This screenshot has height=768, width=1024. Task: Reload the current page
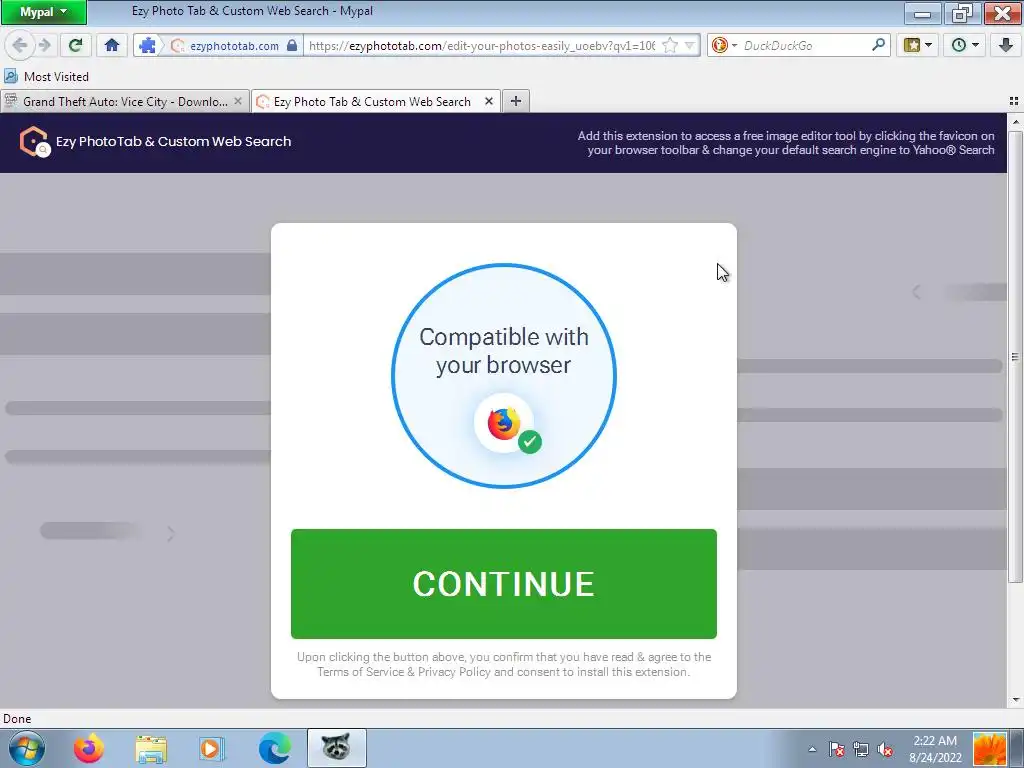point(75,45)
